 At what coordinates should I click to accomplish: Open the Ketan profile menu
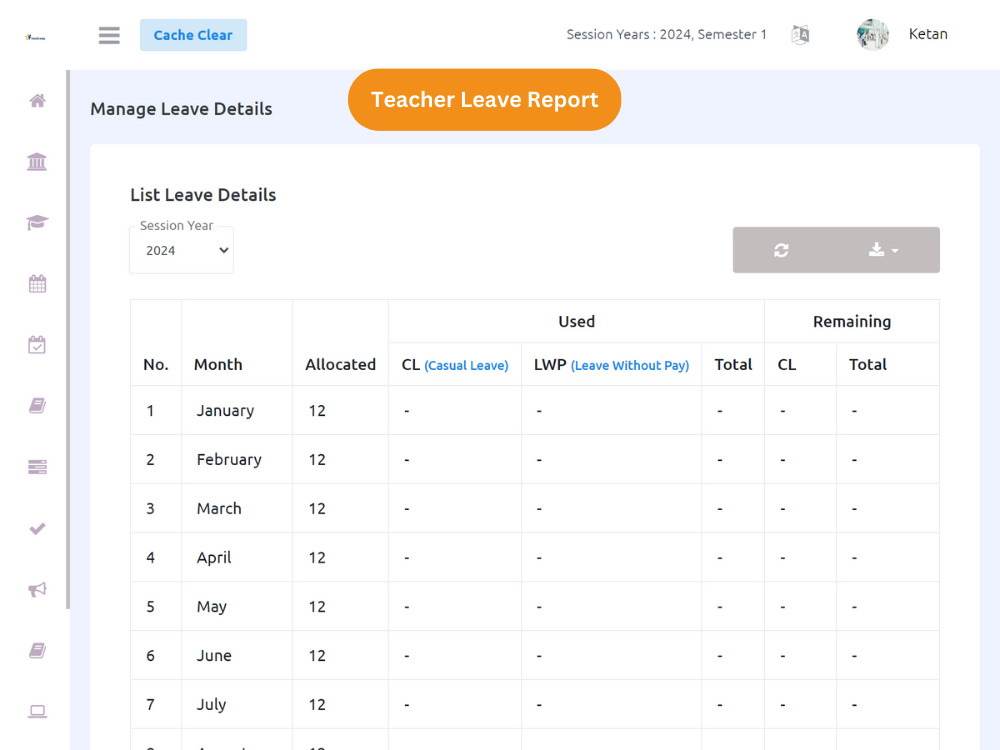click(x=928, y=34)
